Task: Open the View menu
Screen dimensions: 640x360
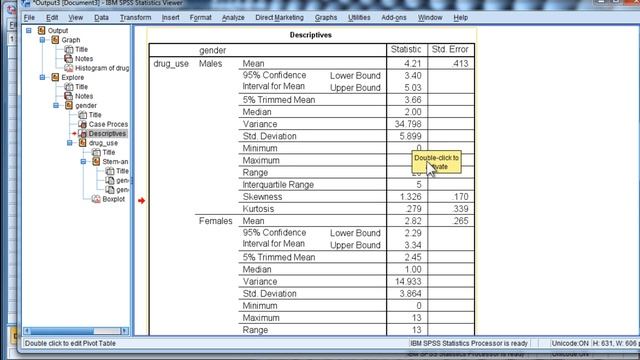Action: 76,18
